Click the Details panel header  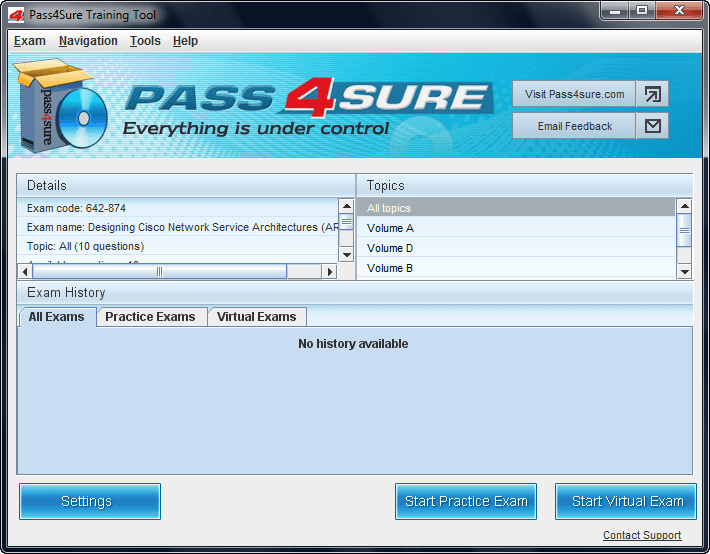click(x=186, y=185)
